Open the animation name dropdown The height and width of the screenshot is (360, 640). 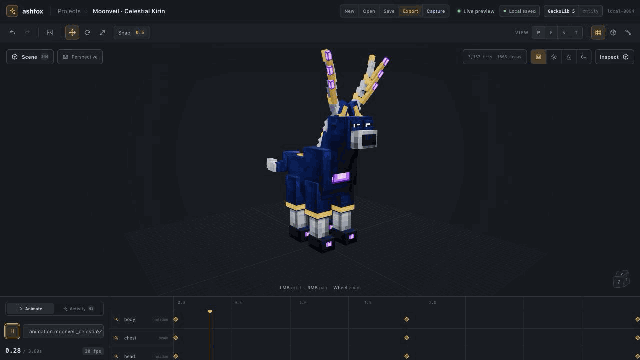64,331
